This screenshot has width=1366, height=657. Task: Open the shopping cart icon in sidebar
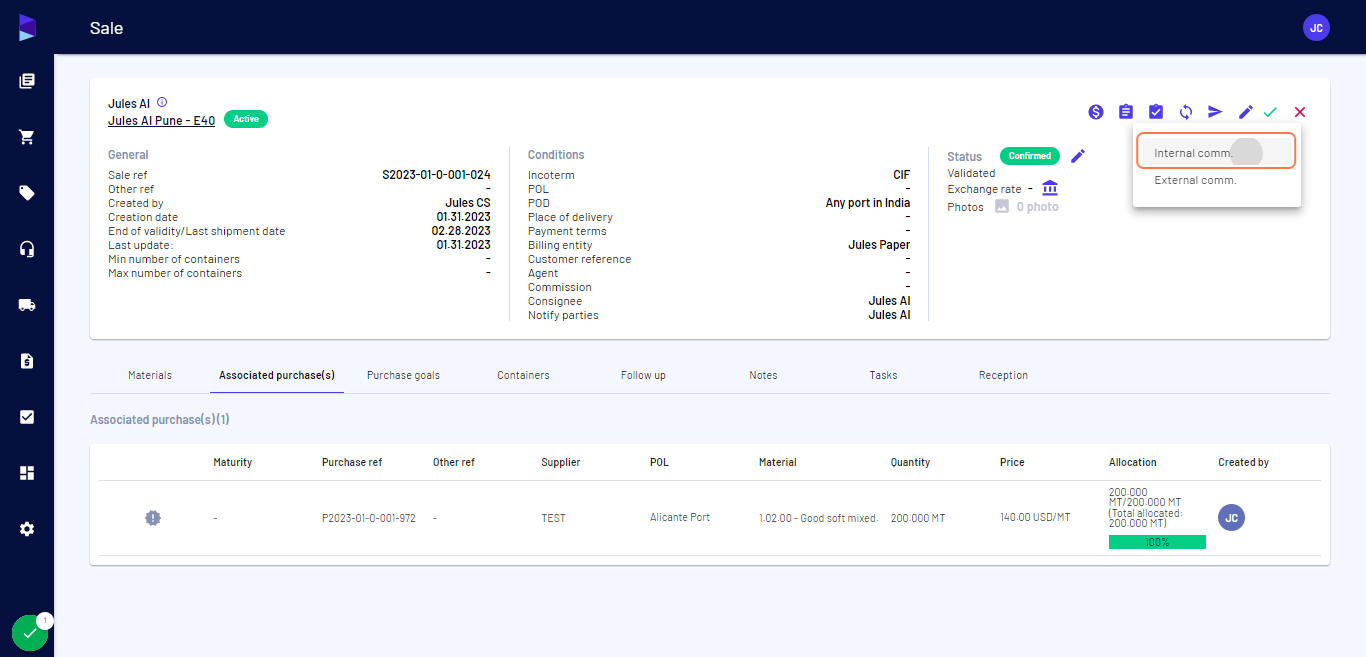pos(27,137)
